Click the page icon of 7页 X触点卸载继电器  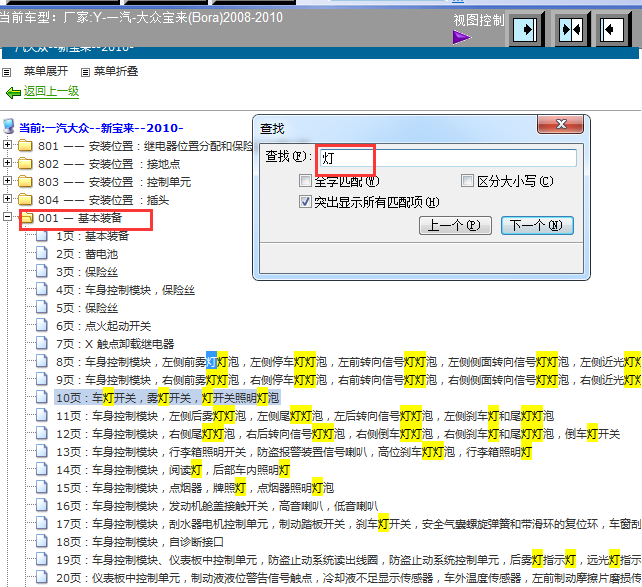41,343
